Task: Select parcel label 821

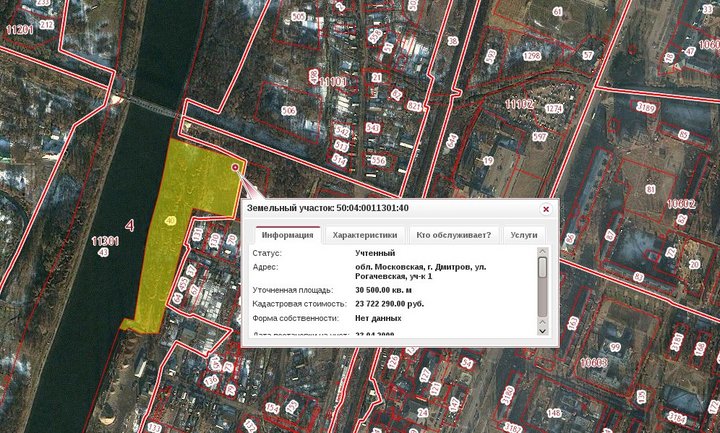Action: 414,105
